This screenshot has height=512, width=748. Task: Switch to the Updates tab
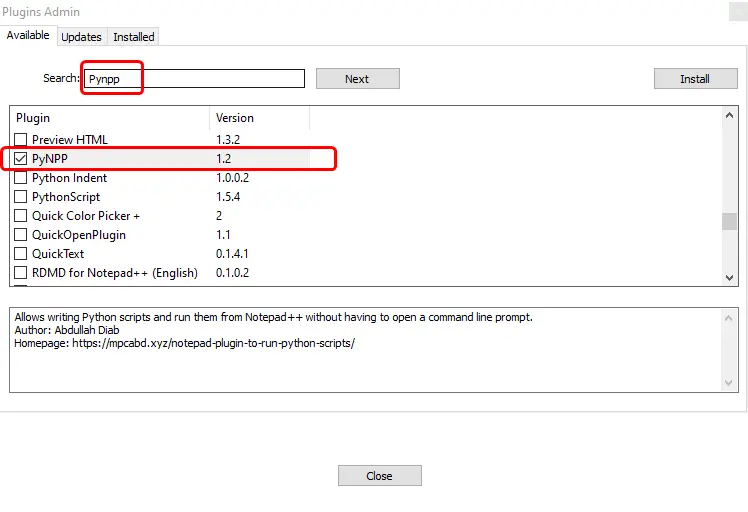tap(81, 37)
